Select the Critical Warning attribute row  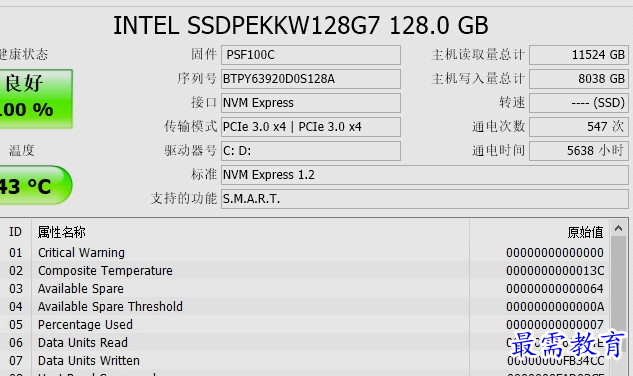point(305,252)
